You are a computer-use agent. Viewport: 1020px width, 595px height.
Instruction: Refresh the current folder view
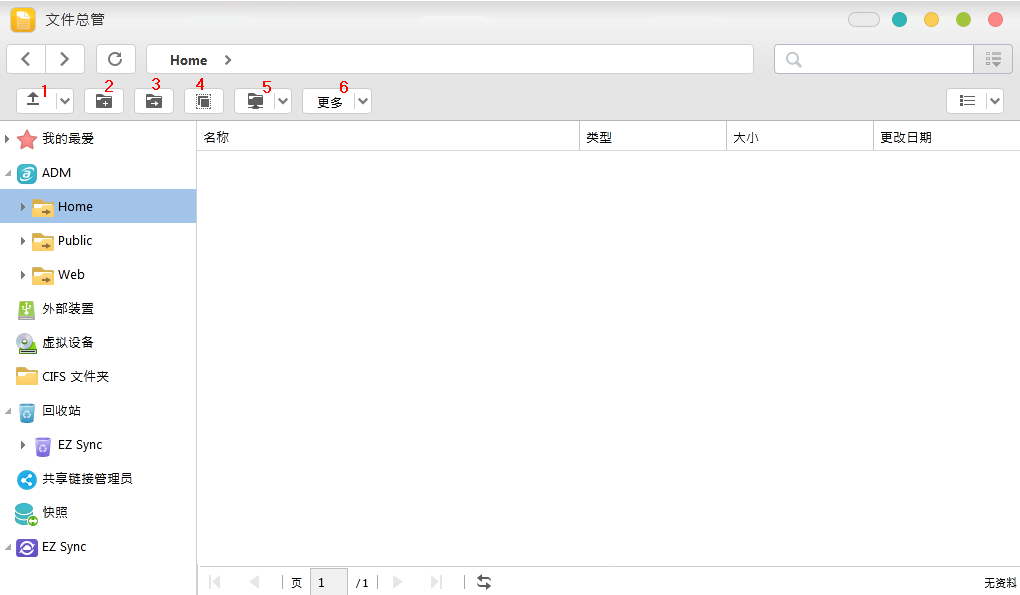click(115, 59)
